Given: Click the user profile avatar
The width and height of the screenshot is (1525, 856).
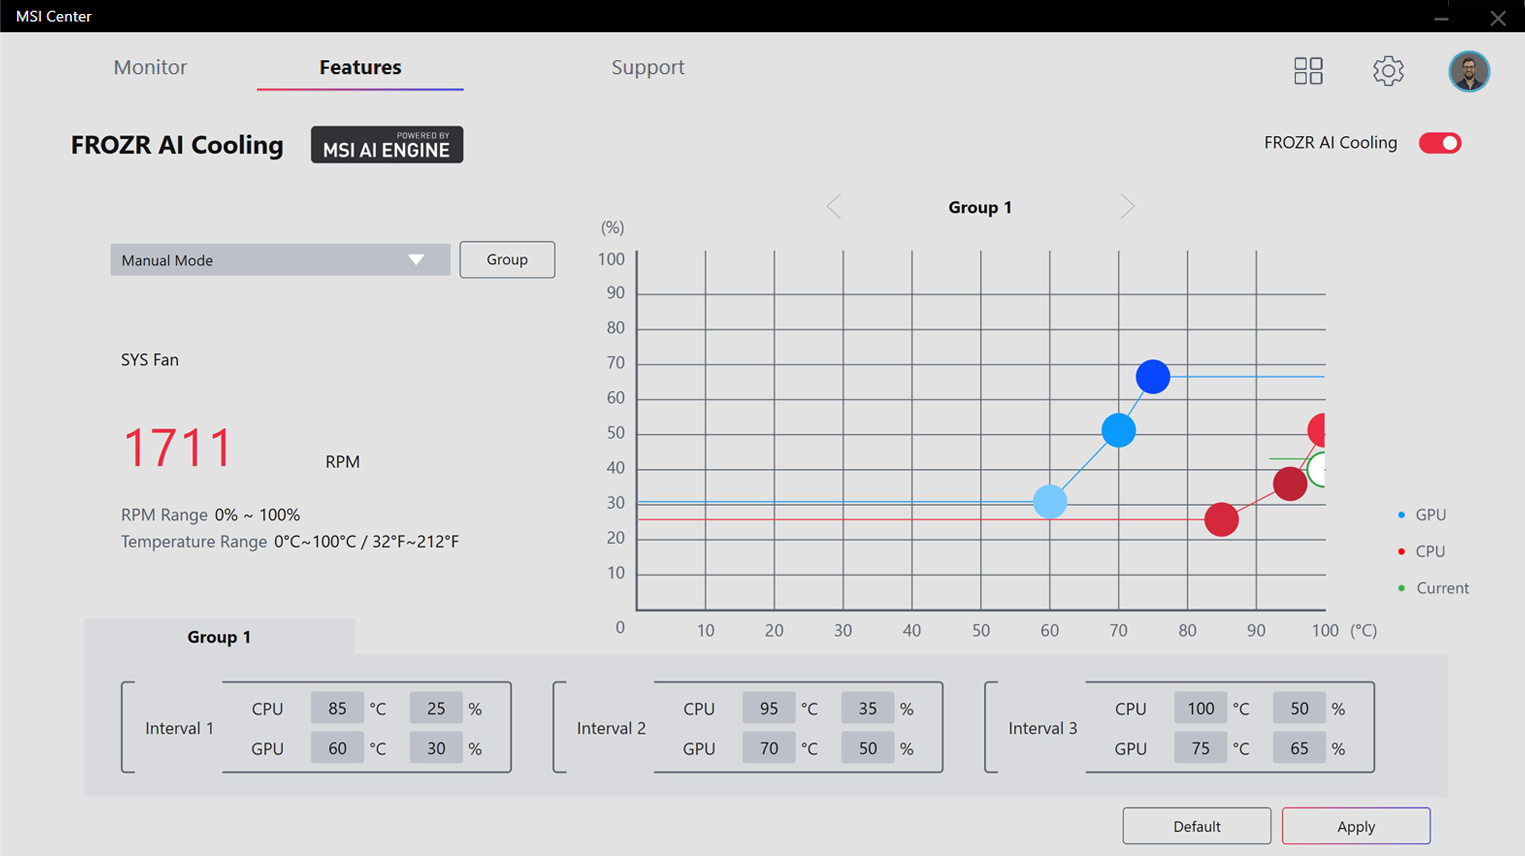Looking at the screenshot, I should point(1468,72).
